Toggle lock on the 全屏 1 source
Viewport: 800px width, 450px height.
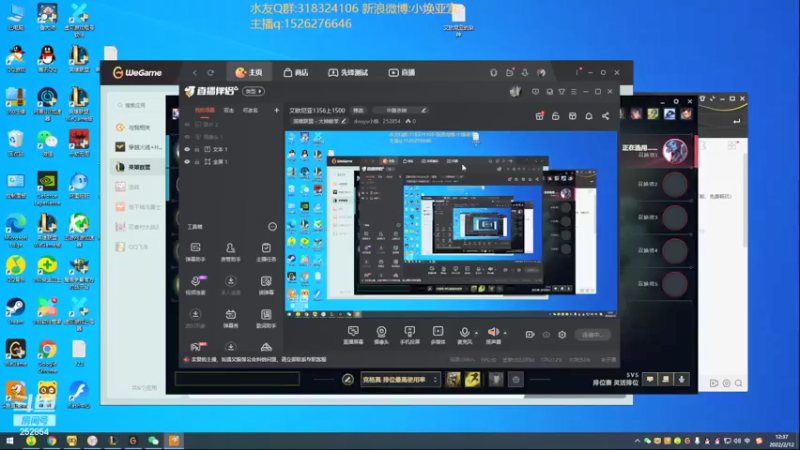[197, 162]
